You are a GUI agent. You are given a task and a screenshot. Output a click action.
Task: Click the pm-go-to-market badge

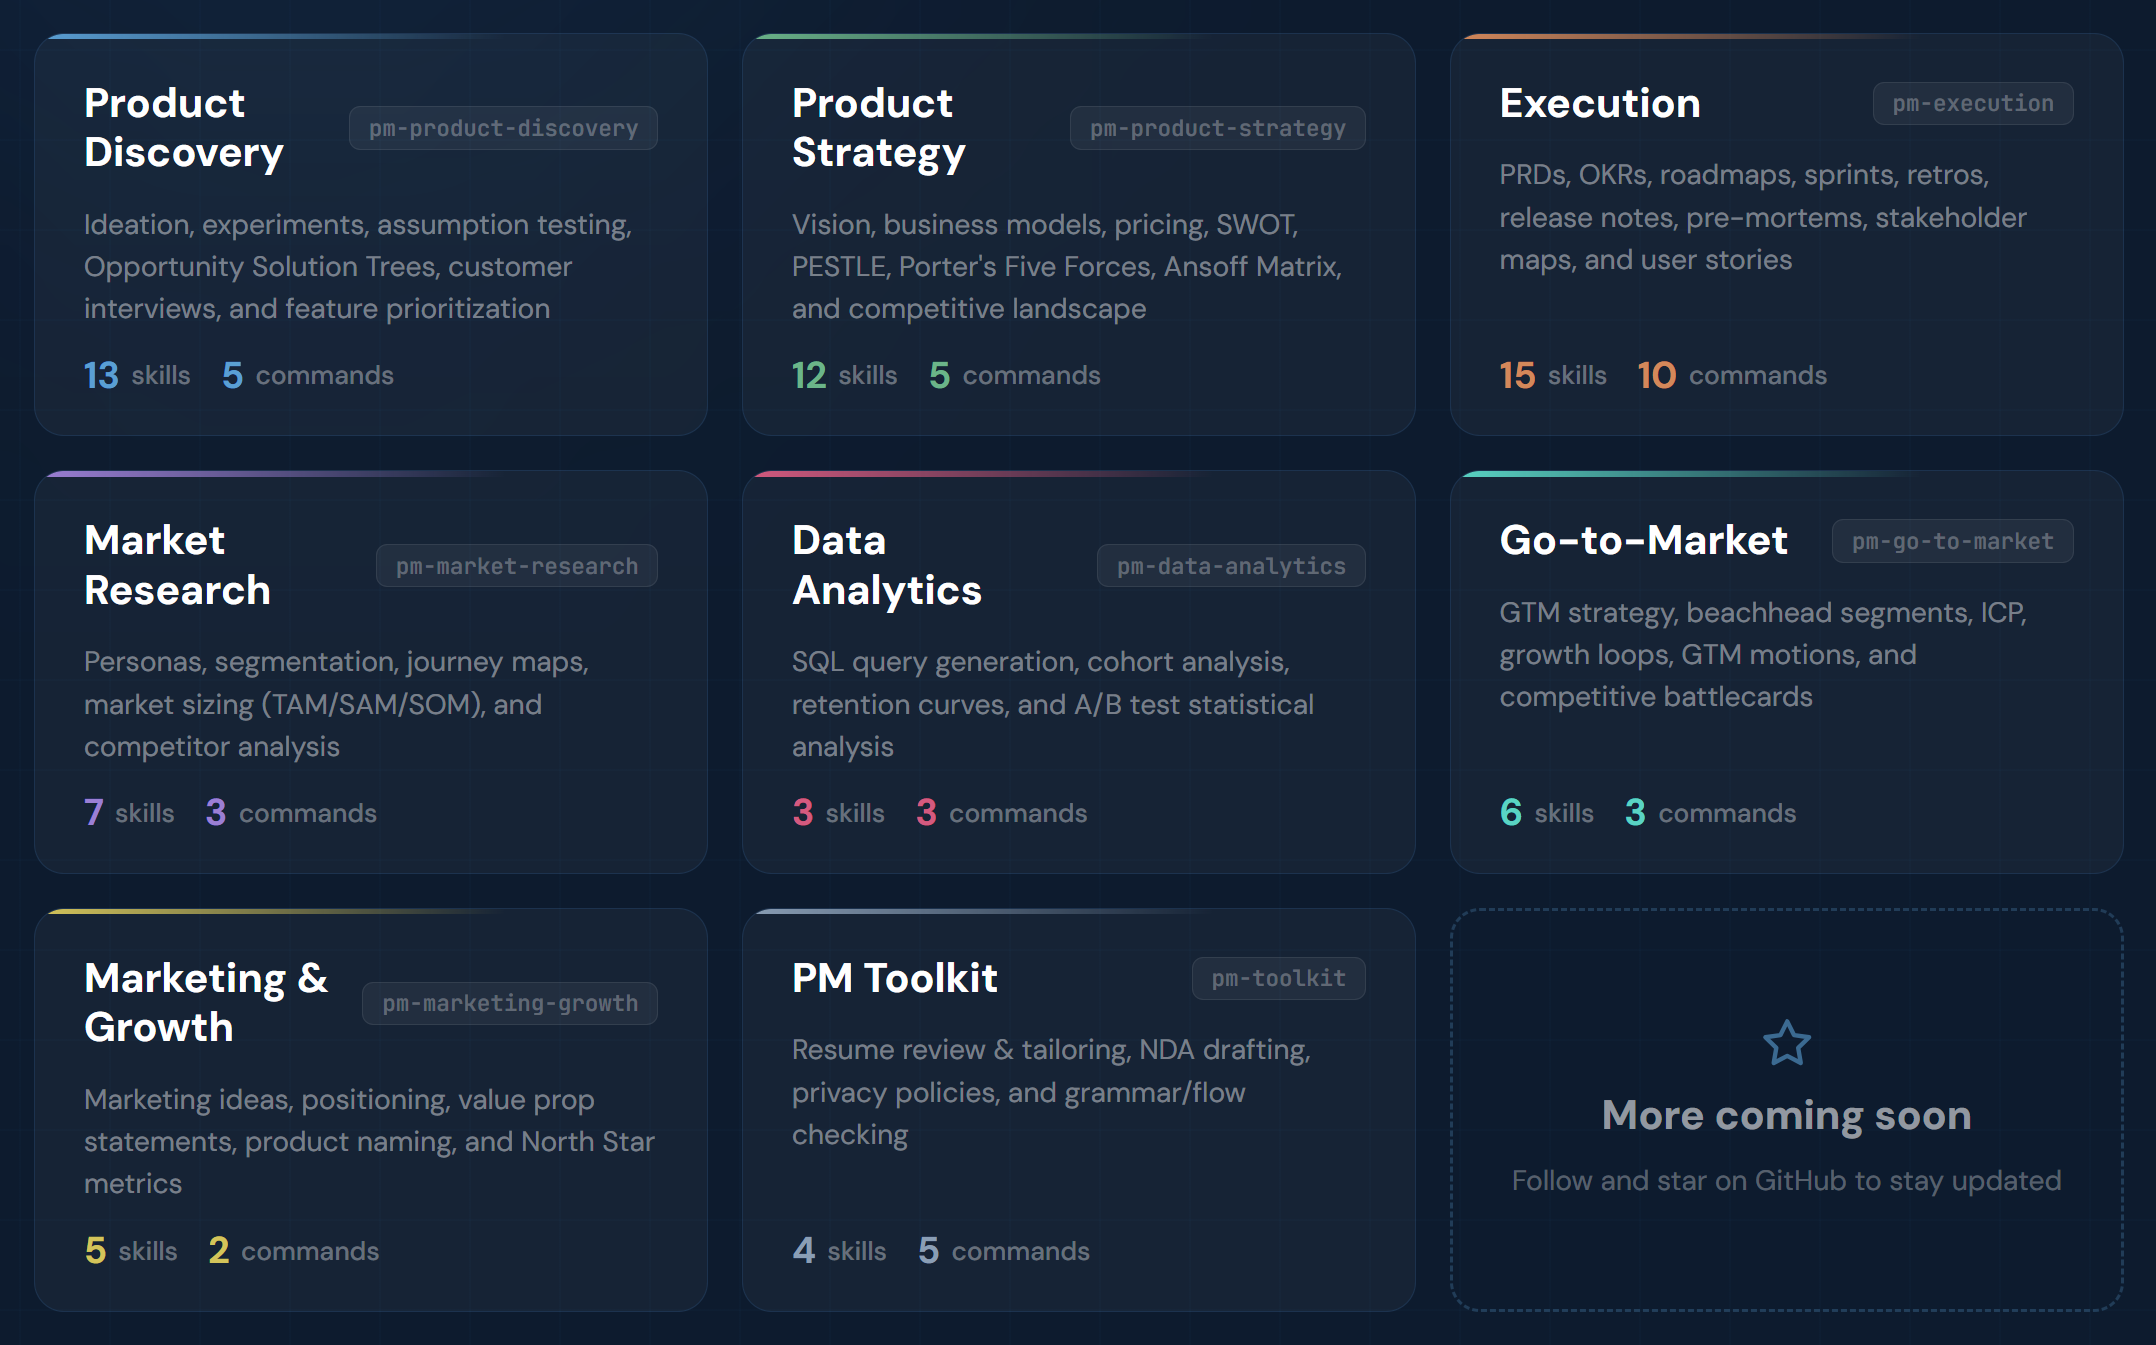[x=1952, y=541]
